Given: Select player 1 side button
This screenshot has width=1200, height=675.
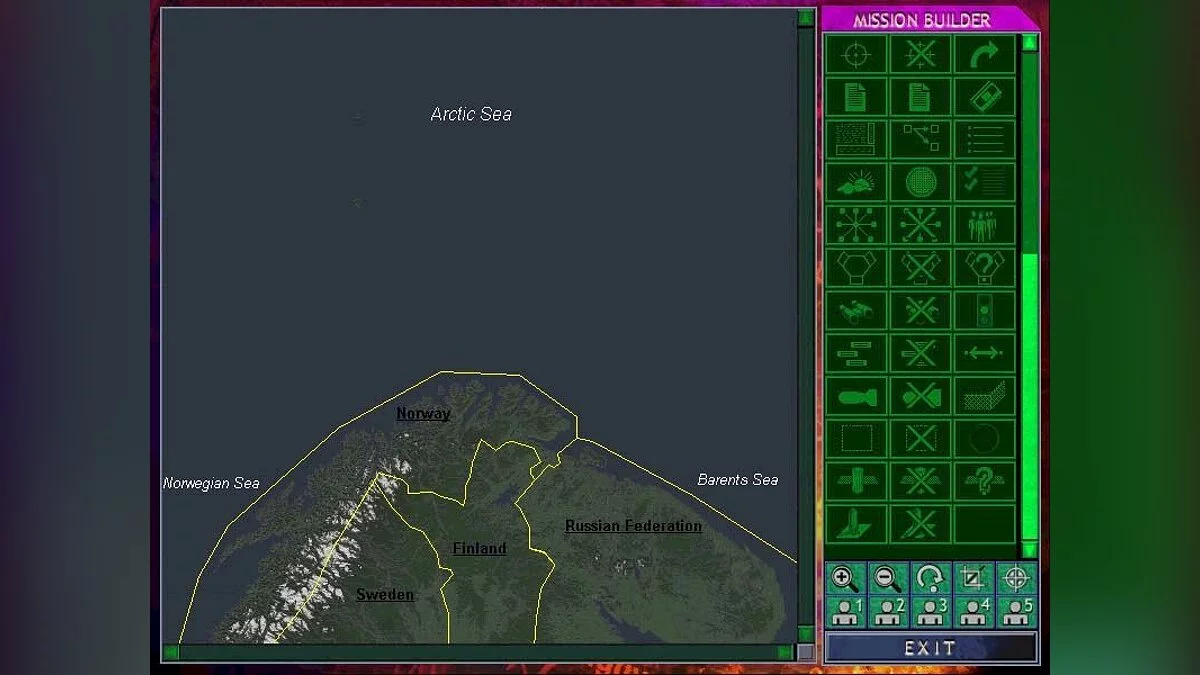Looking at the screenshot, I should click(845, 612).
